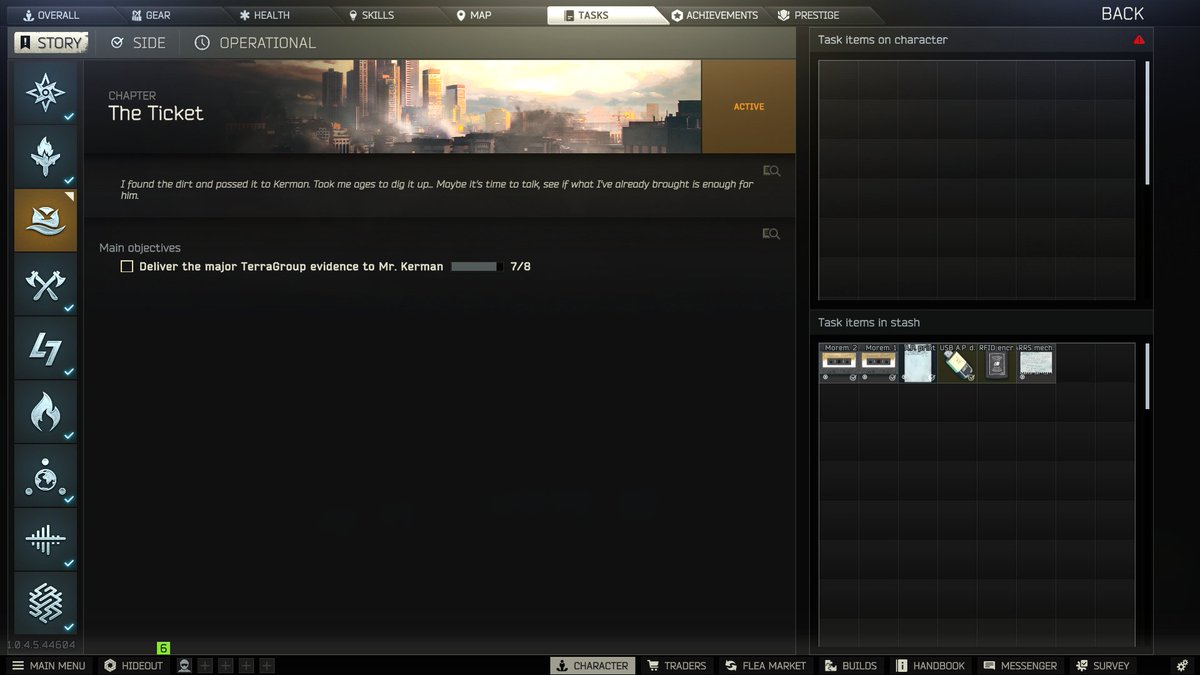Switch to the Prestige tab
Viewport: 1200px width, 675px height.
(x=808, y=15)
